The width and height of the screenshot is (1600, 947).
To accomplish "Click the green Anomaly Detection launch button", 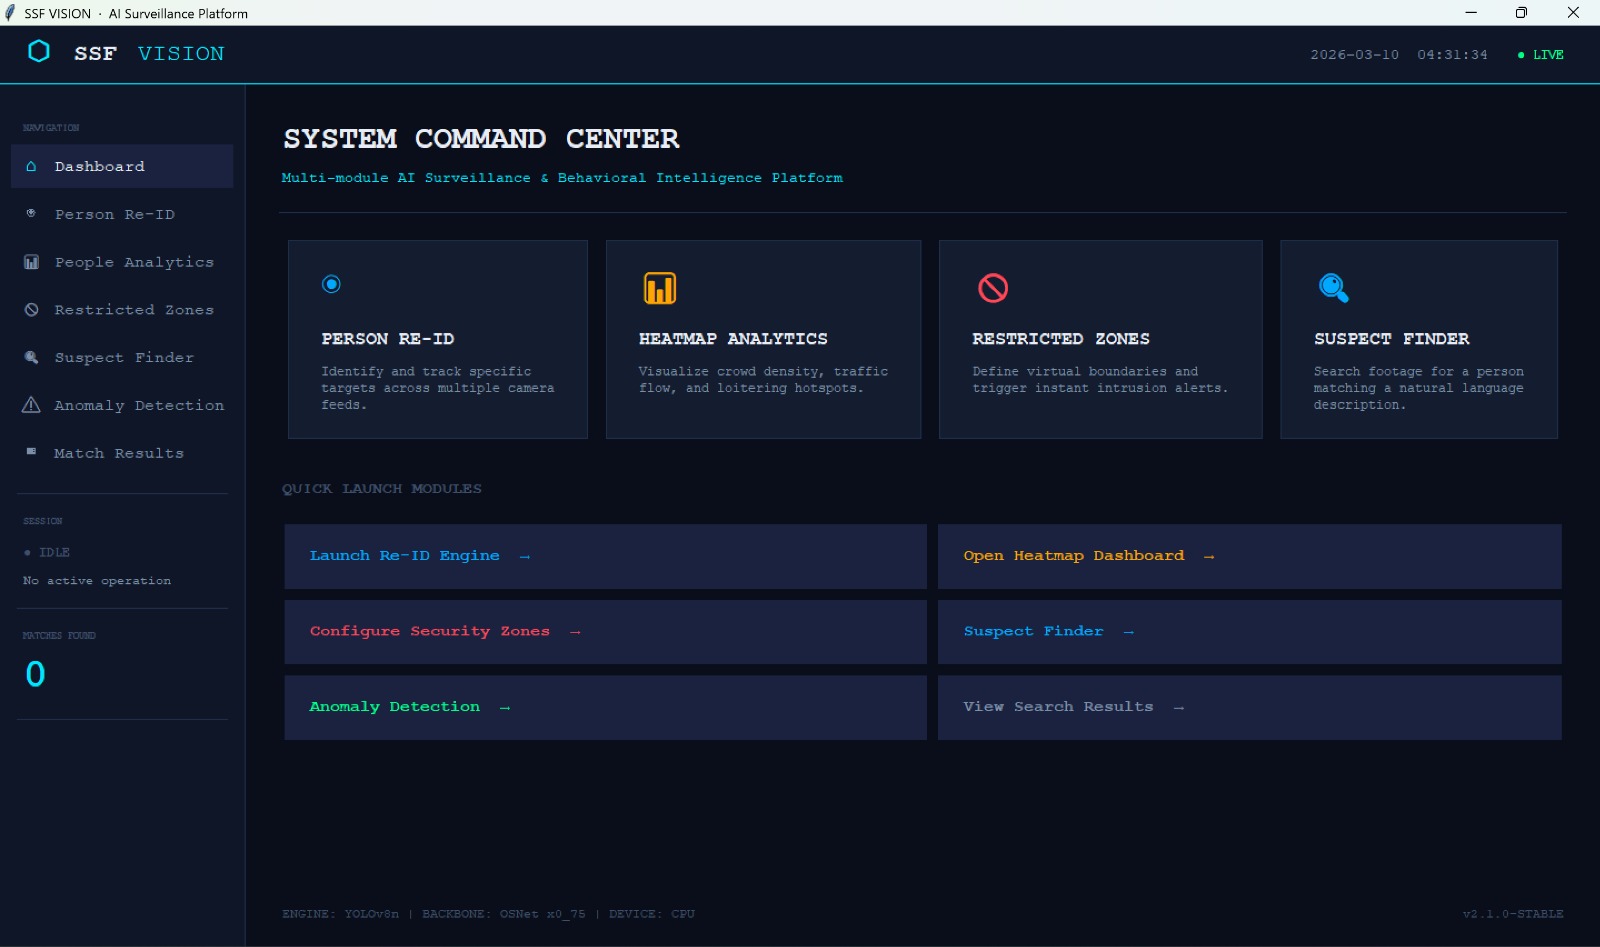I will coord(605,707).
